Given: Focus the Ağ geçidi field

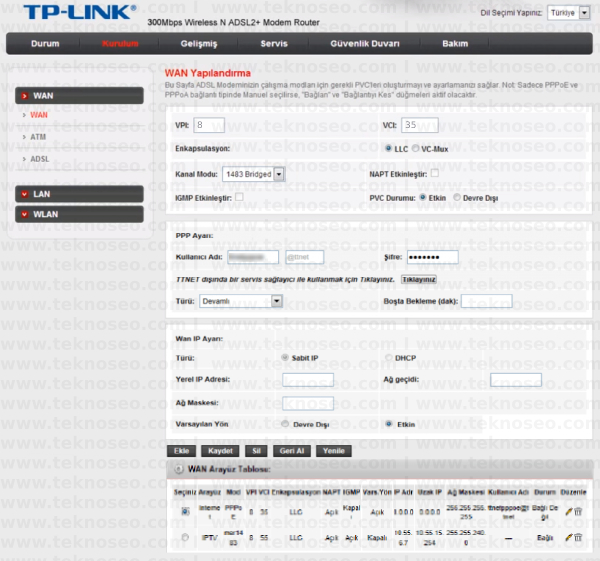Looking at the screenshot, I should [516, 380].
